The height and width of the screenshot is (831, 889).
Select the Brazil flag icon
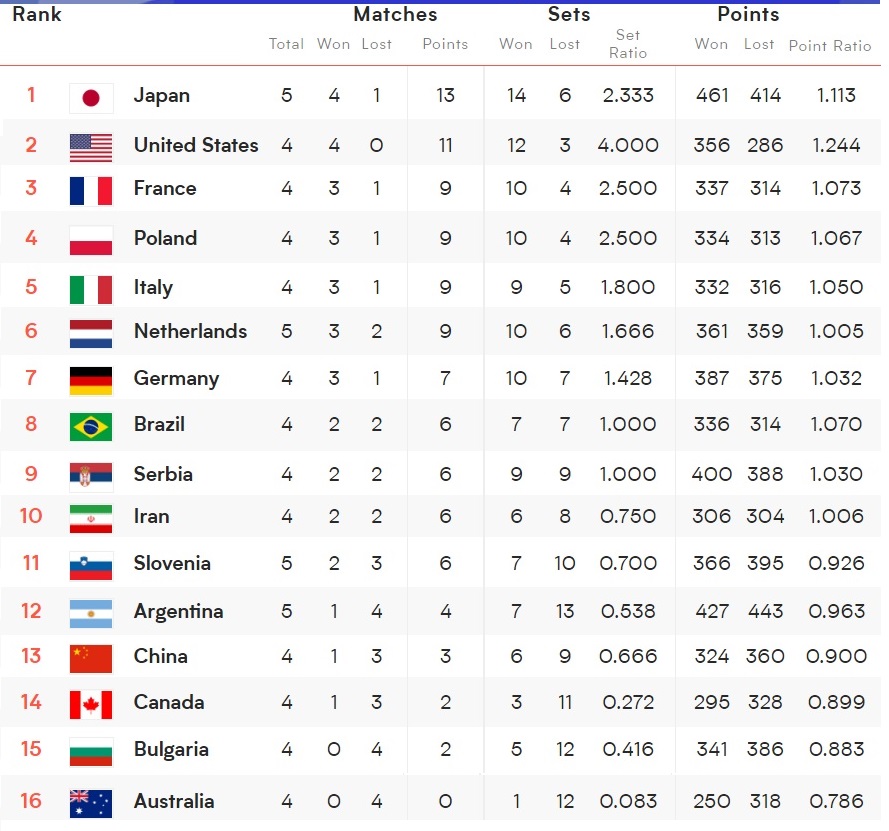(x=91, y=426)
